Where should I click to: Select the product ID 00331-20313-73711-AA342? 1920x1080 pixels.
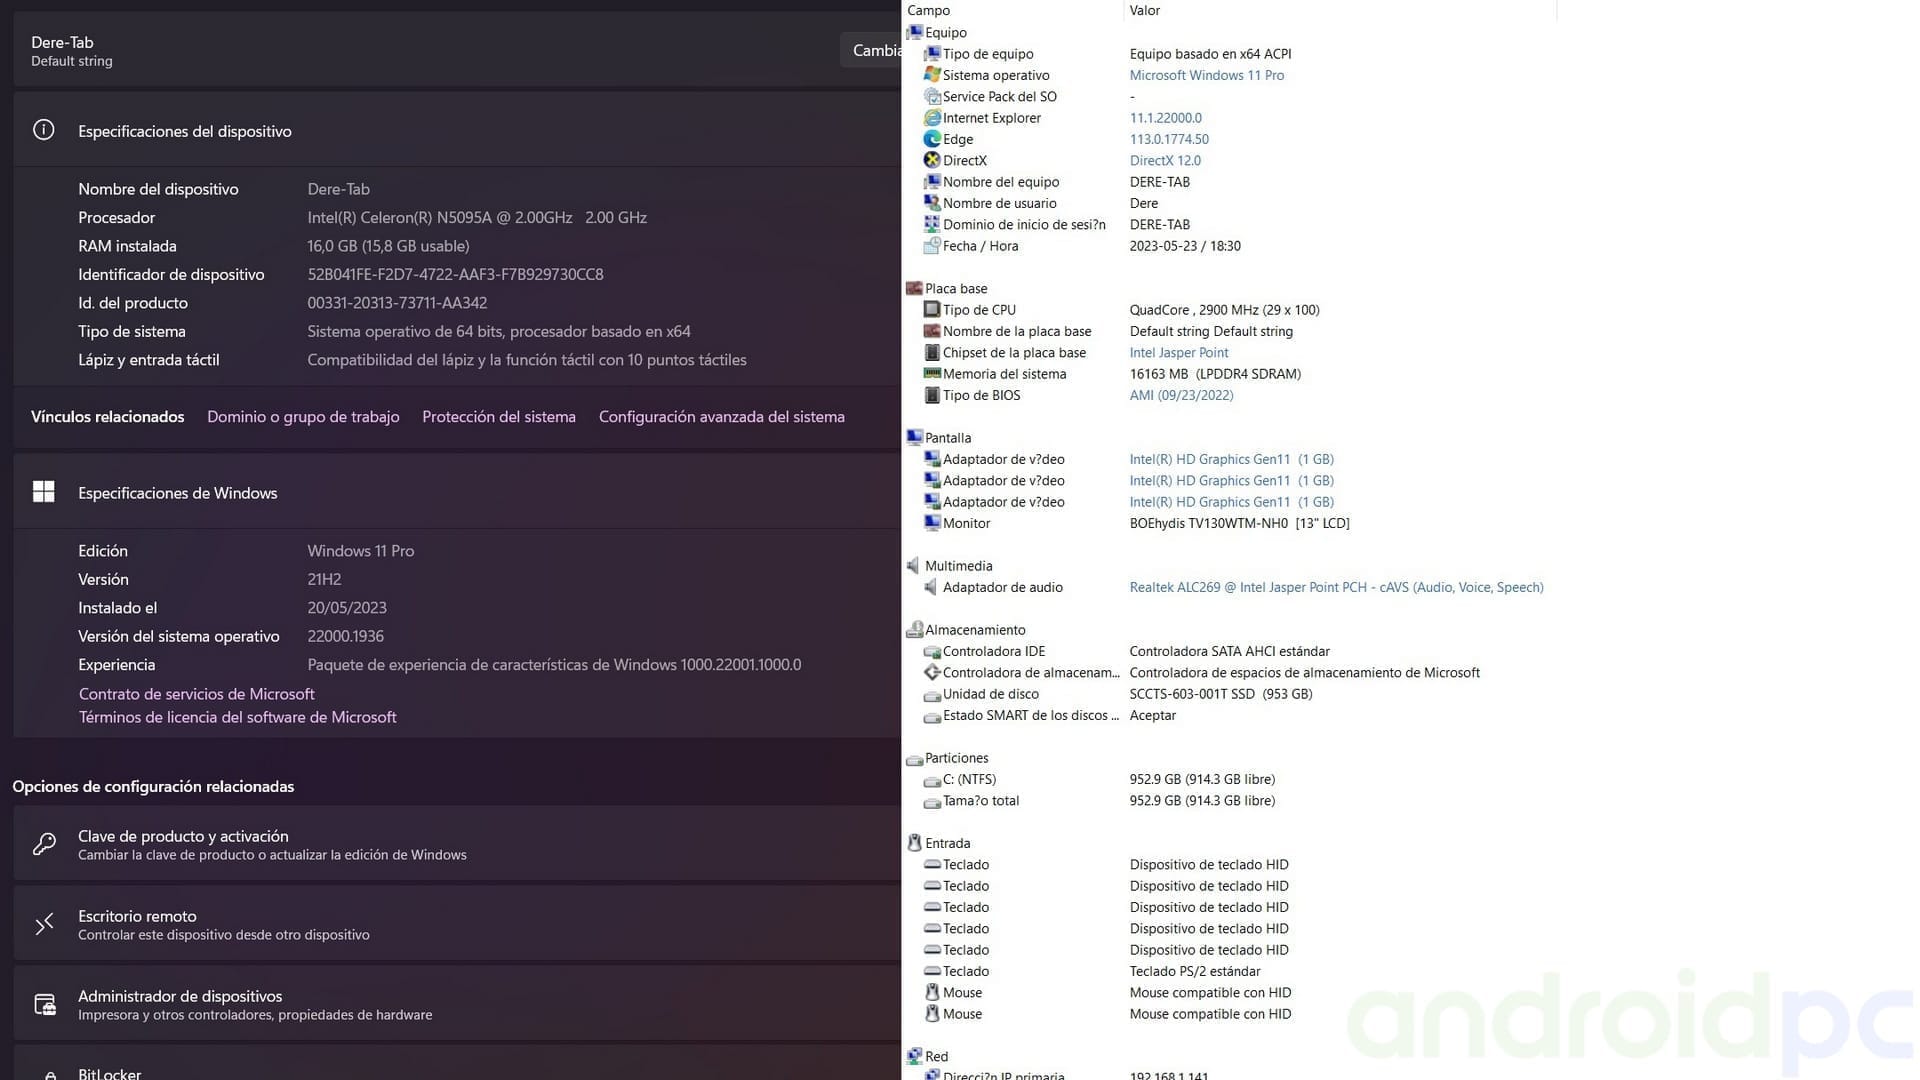[x=397, y=303]
